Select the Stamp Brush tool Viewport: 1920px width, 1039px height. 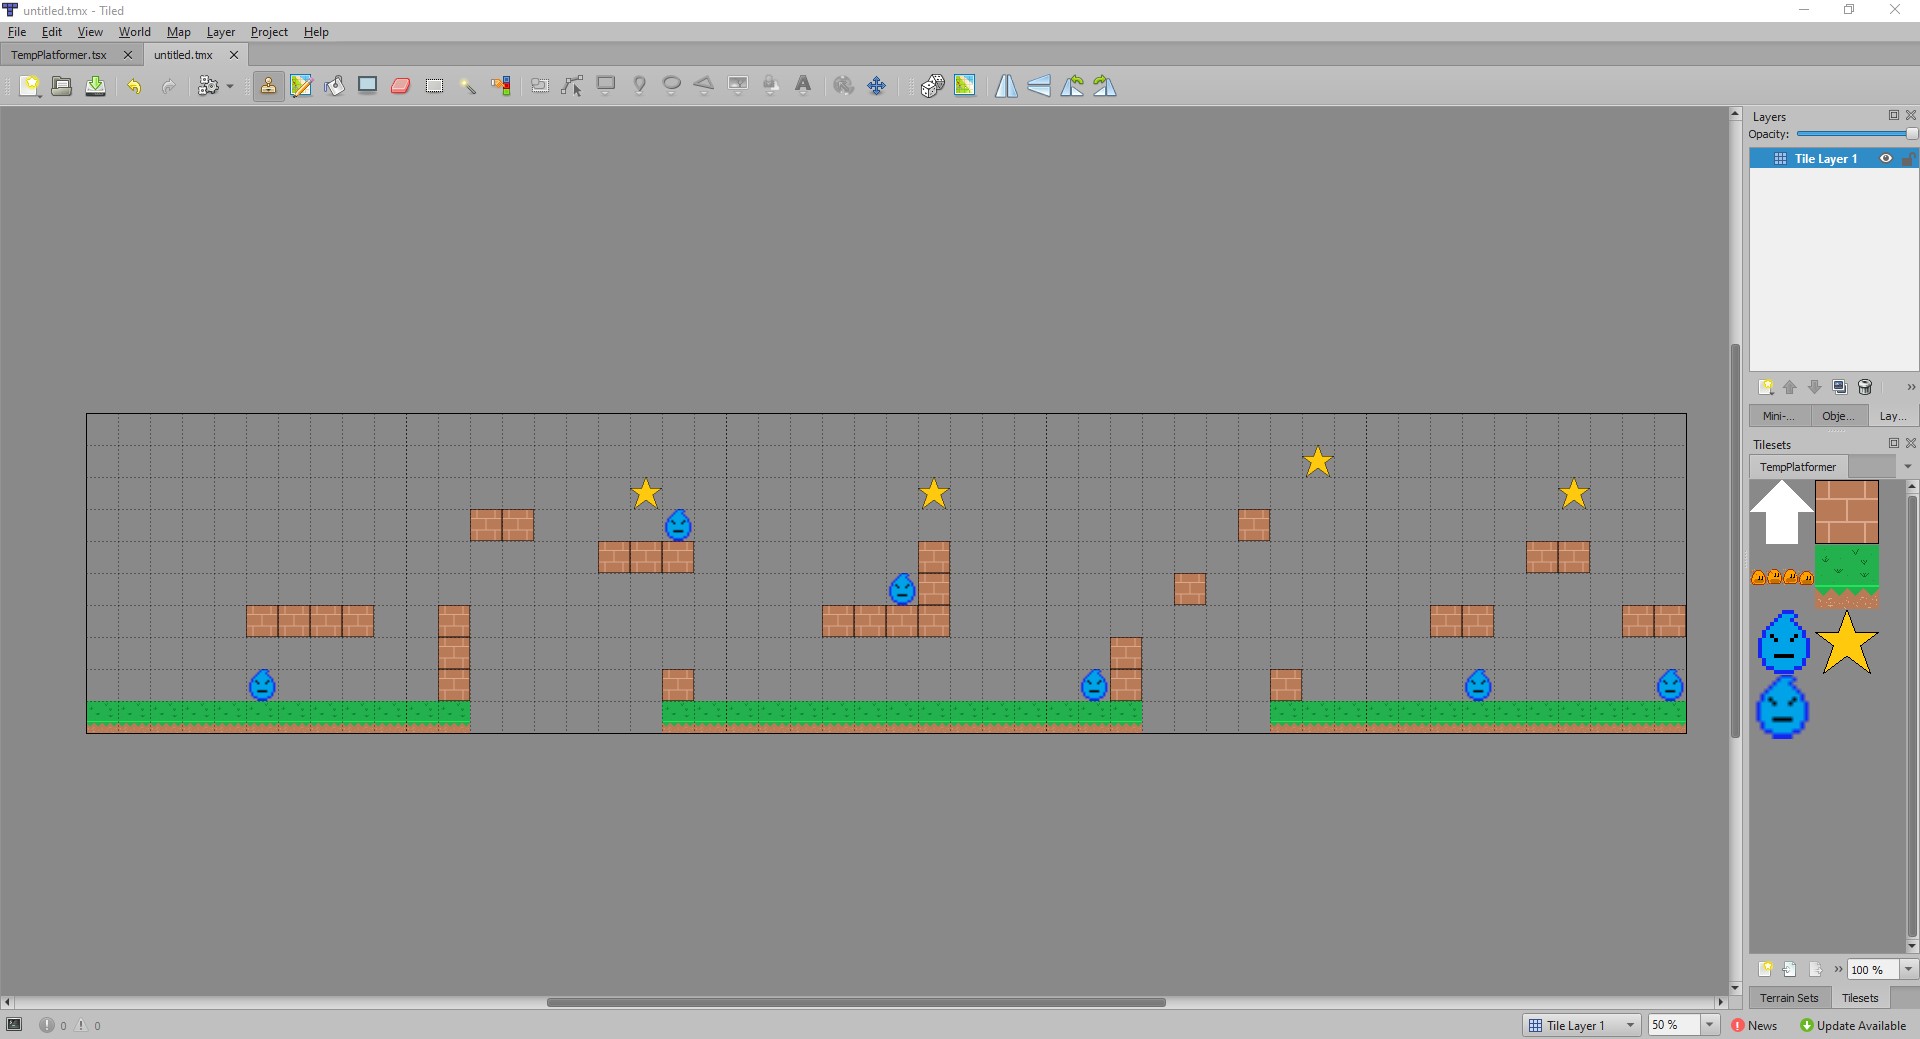(x=268, y=86)
